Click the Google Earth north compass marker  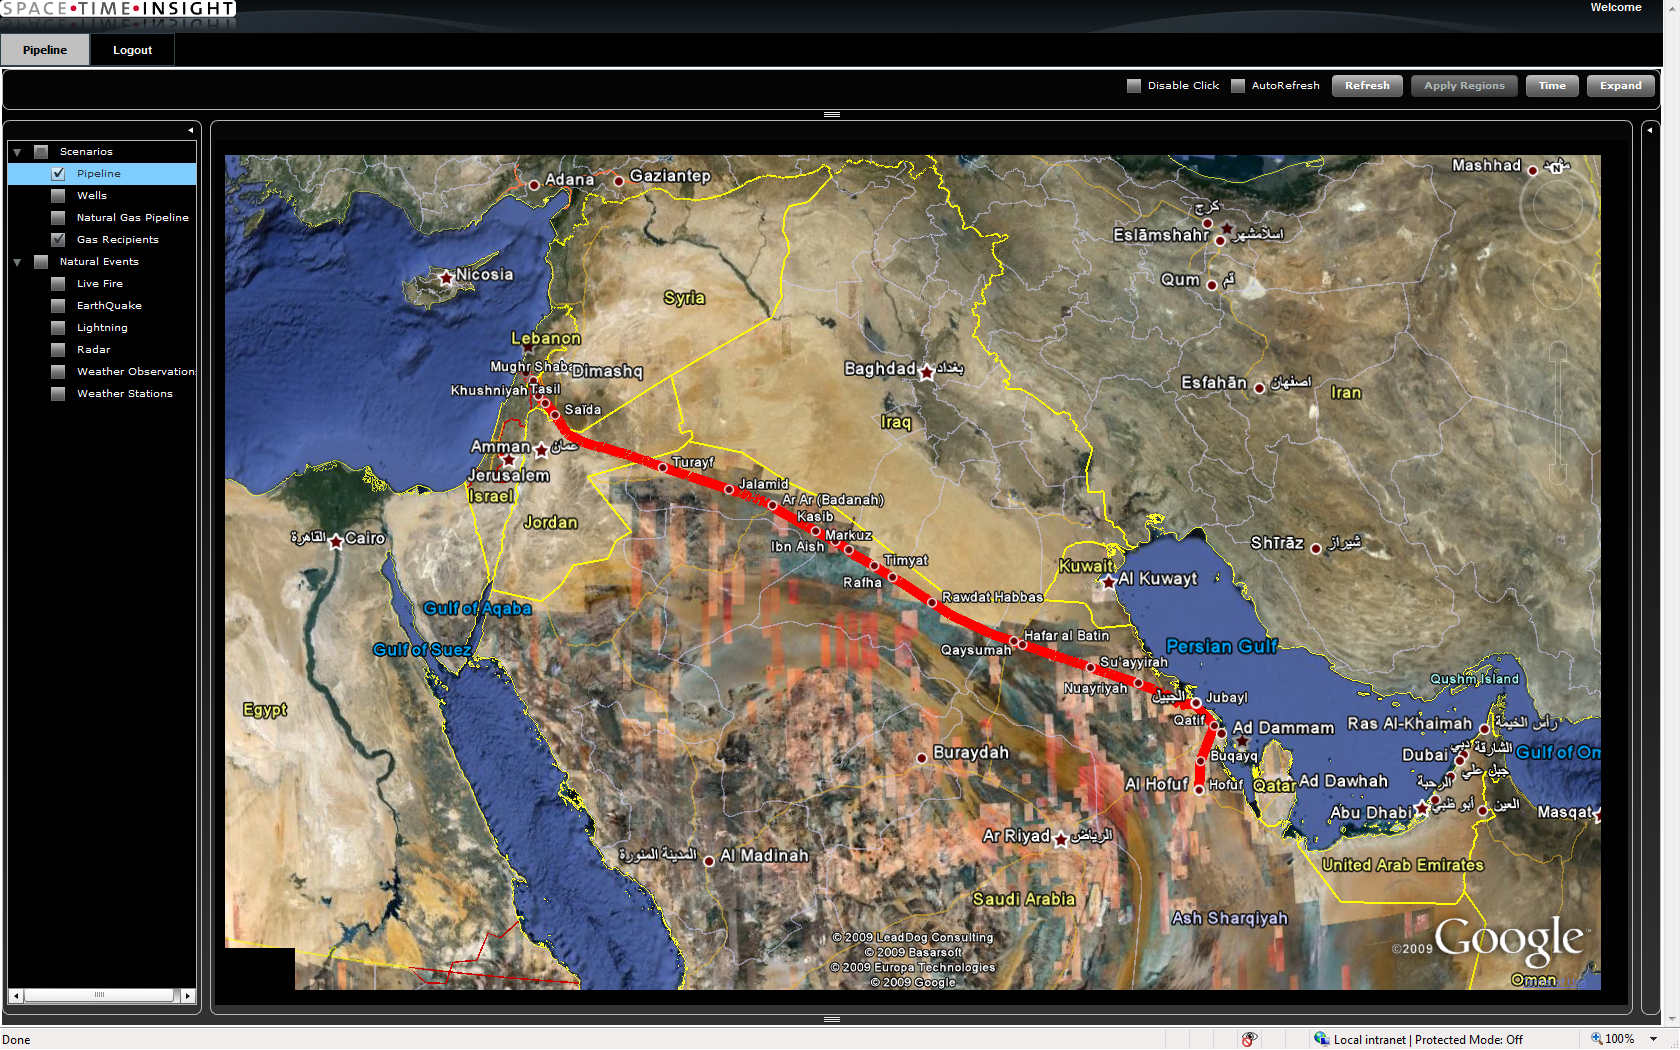[1555, 168]
